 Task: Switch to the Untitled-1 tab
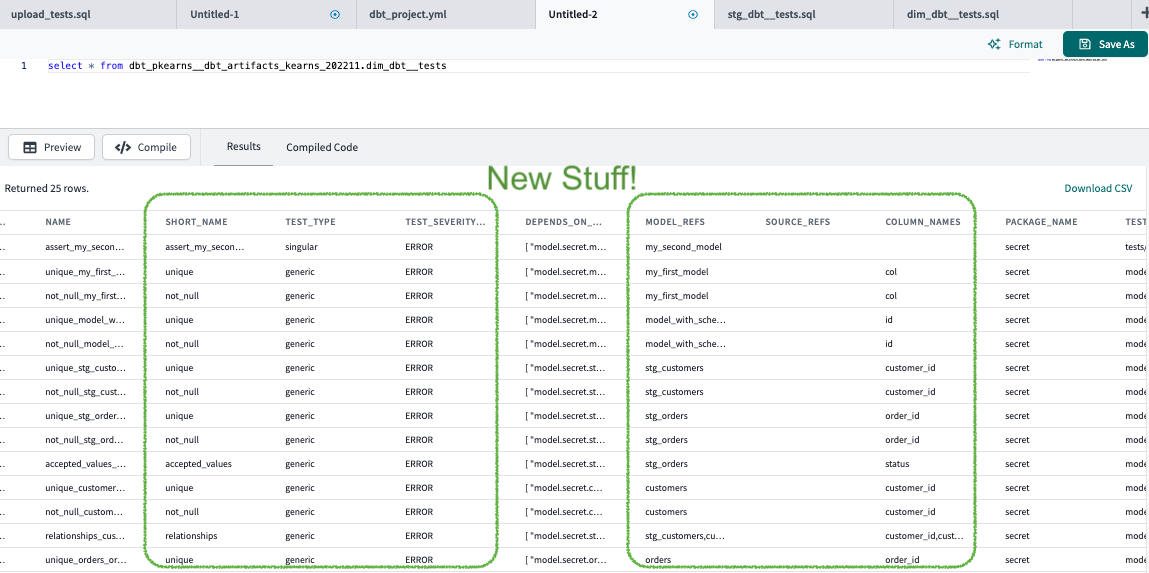pos(267,15)
